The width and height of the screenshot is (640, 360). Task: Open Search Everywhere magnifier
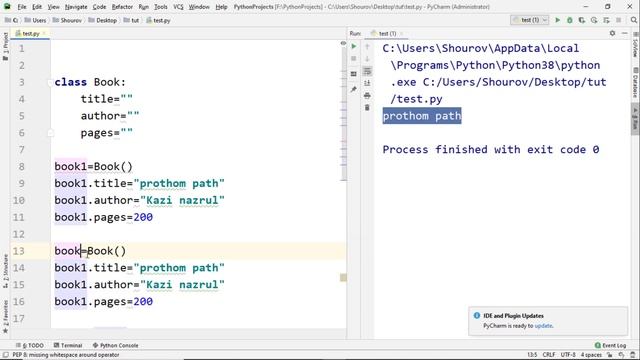(x=633, y=20)
